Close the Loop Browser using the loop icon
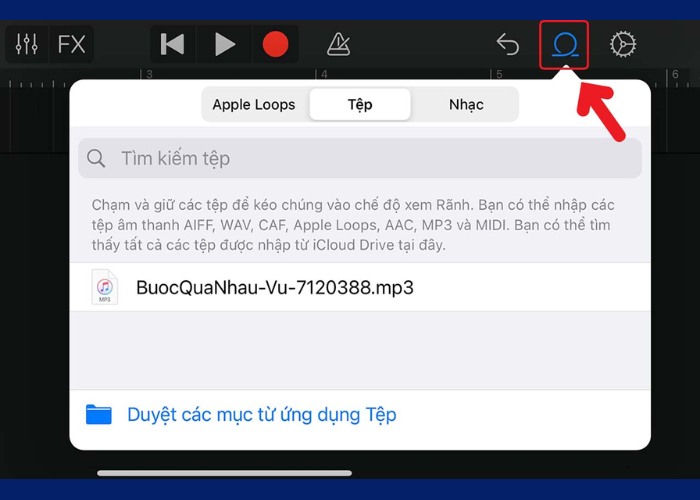This screenshot has height=500, width=700. coord(564,45)
